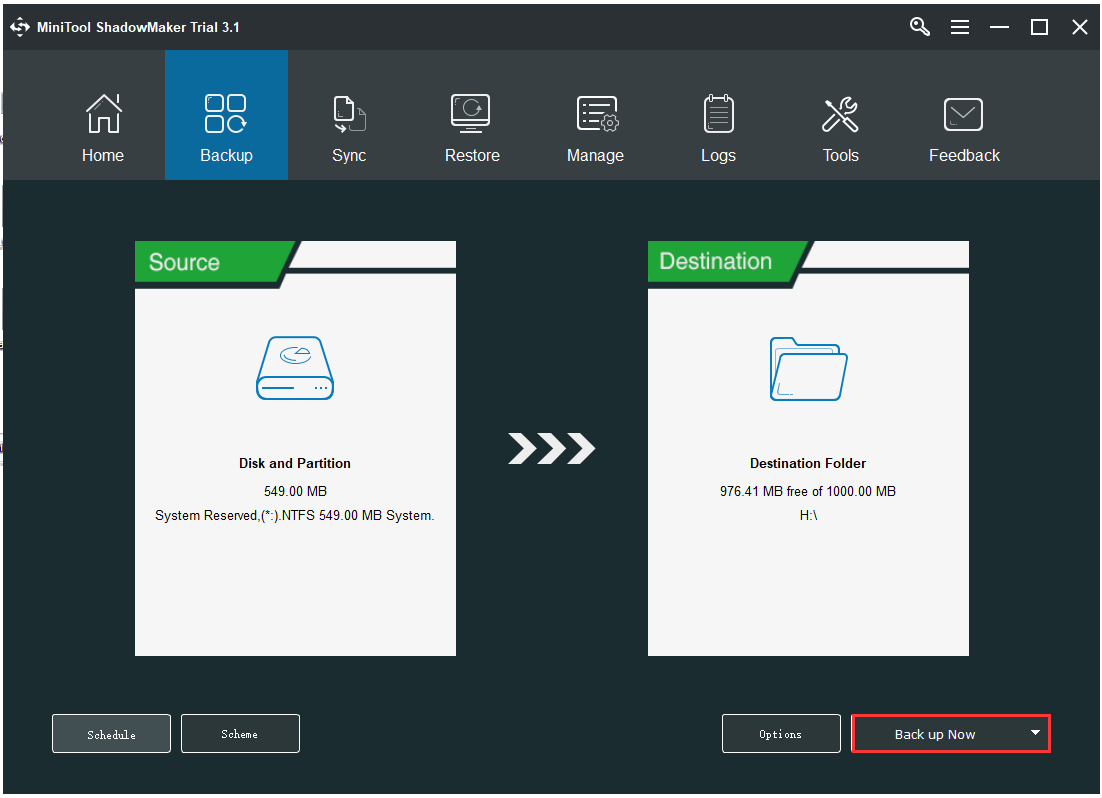Select the Backup tab icon
This screenshot has width=1102, height=798.
click(226, 113)
